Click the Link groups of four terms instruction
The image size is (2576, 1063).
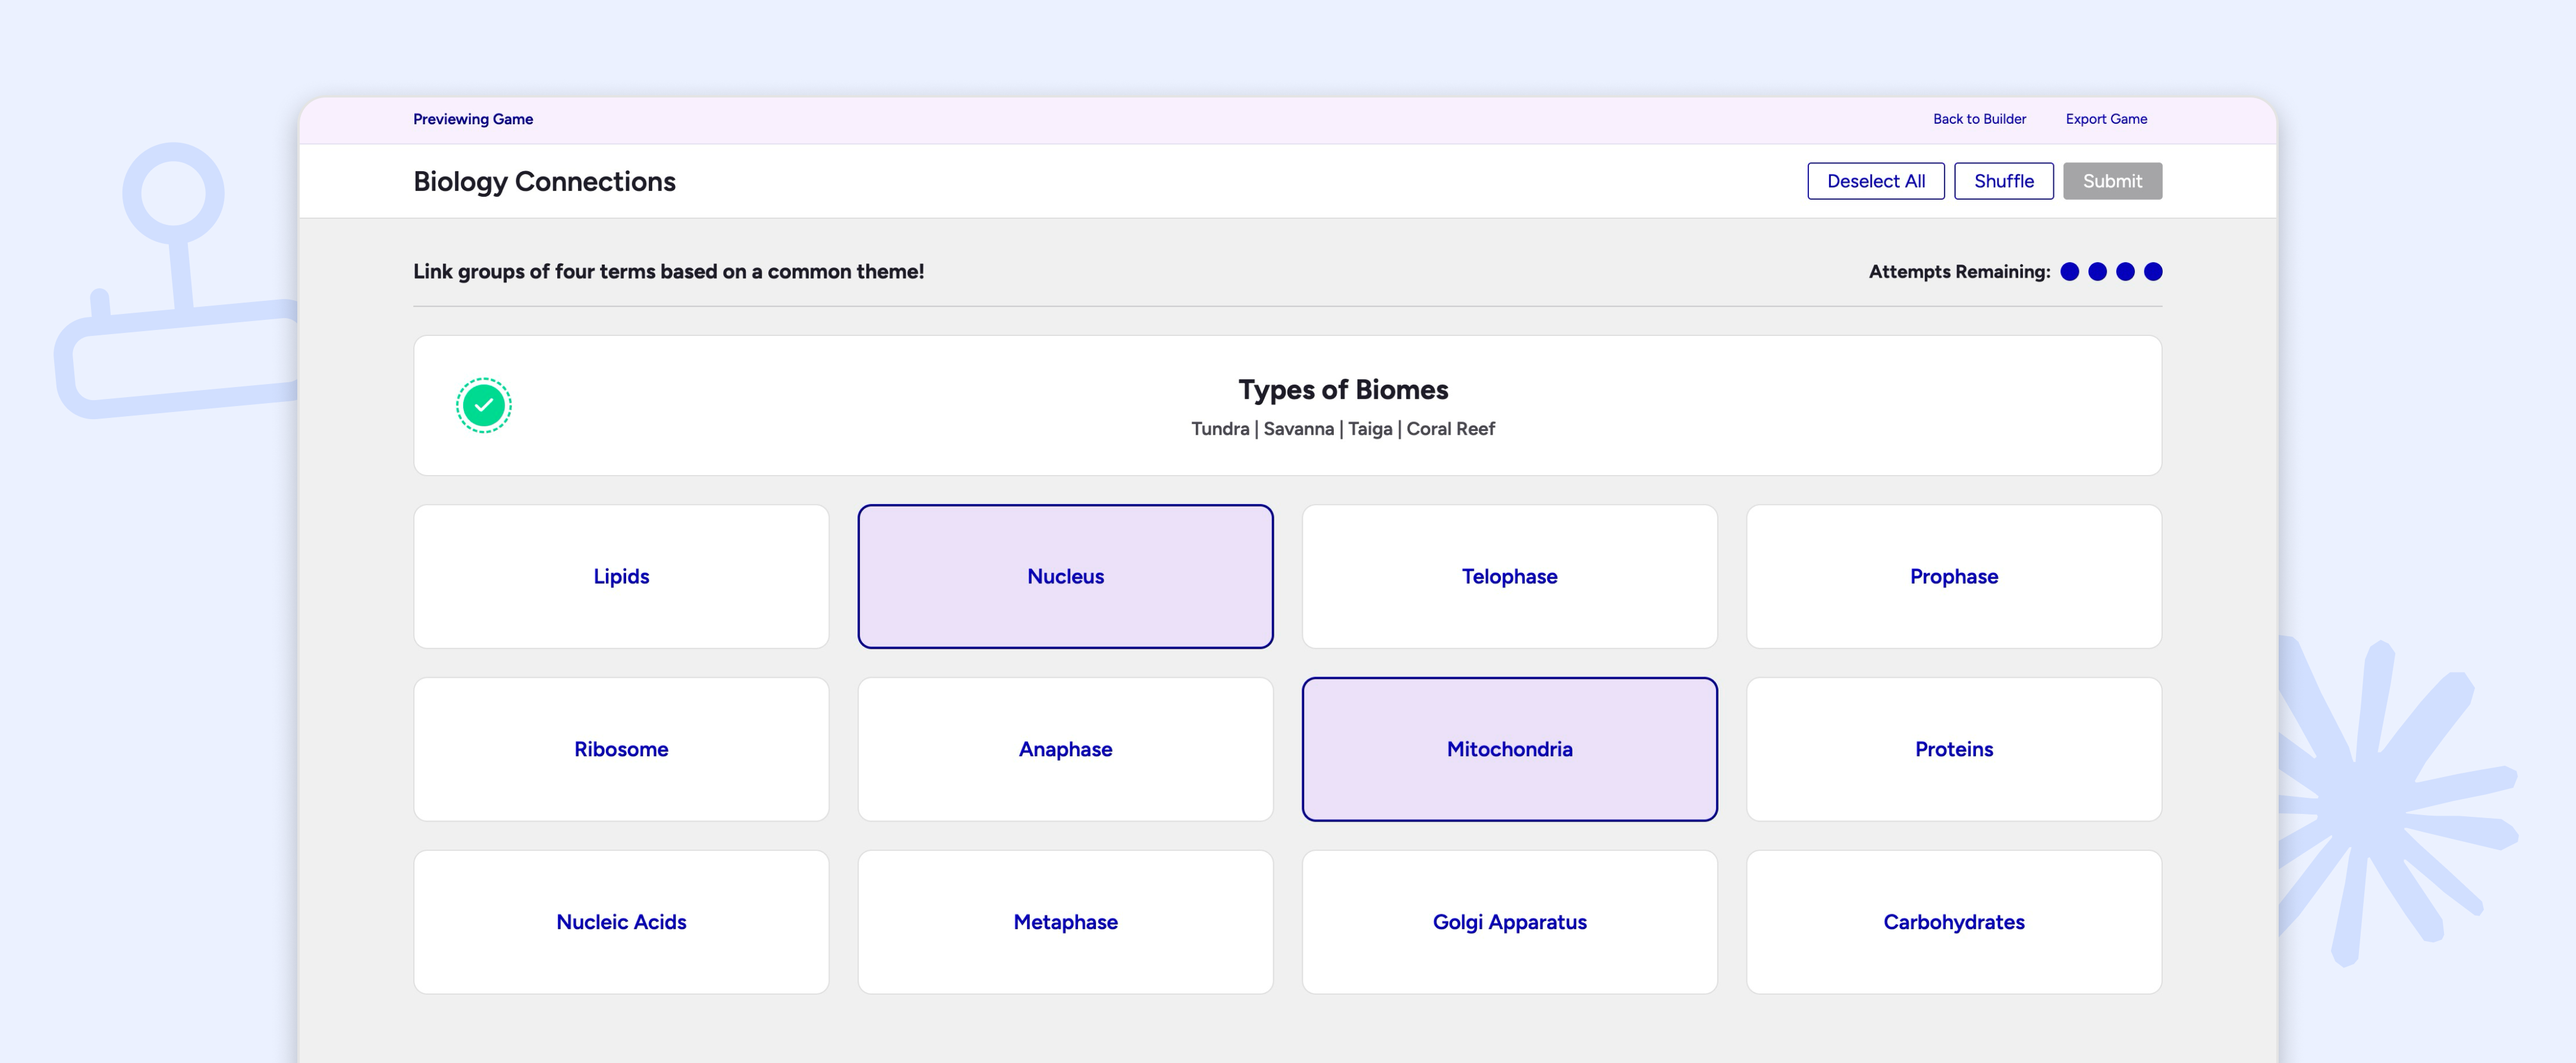(668, 272)
